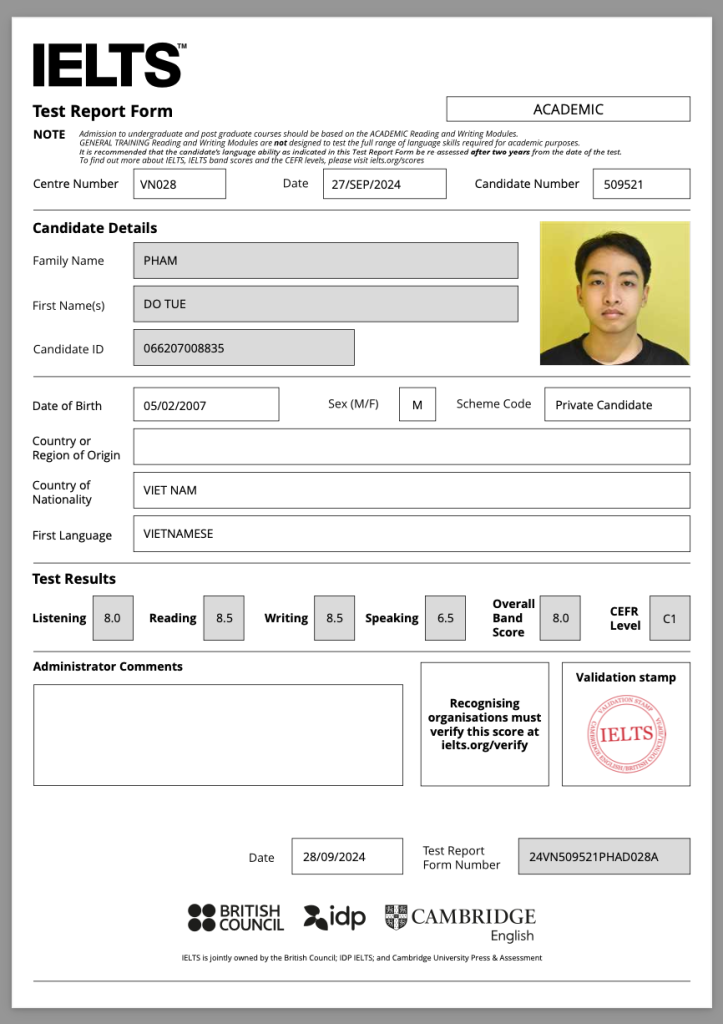Click Scheme Code field Private Candidate
The height and width of the screenshot is (1024, 723).
coord(617,404)
